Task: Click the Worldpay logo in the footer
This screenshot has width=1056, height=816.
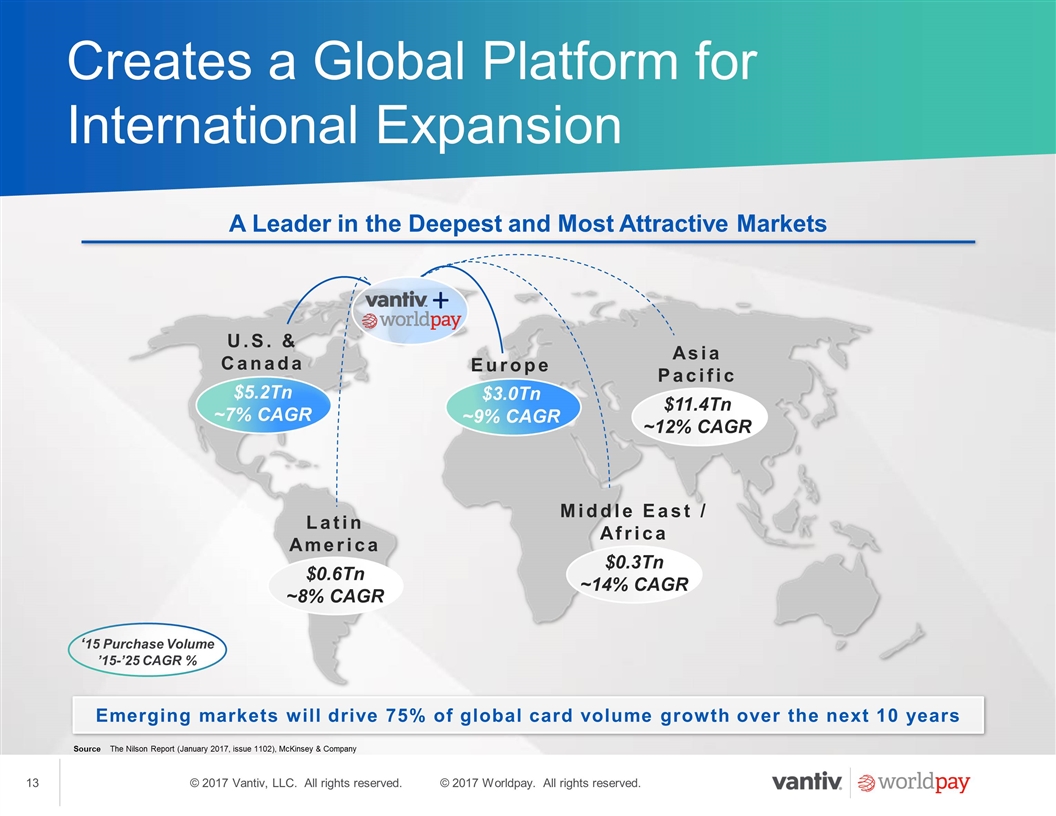Action: point(914,783)
